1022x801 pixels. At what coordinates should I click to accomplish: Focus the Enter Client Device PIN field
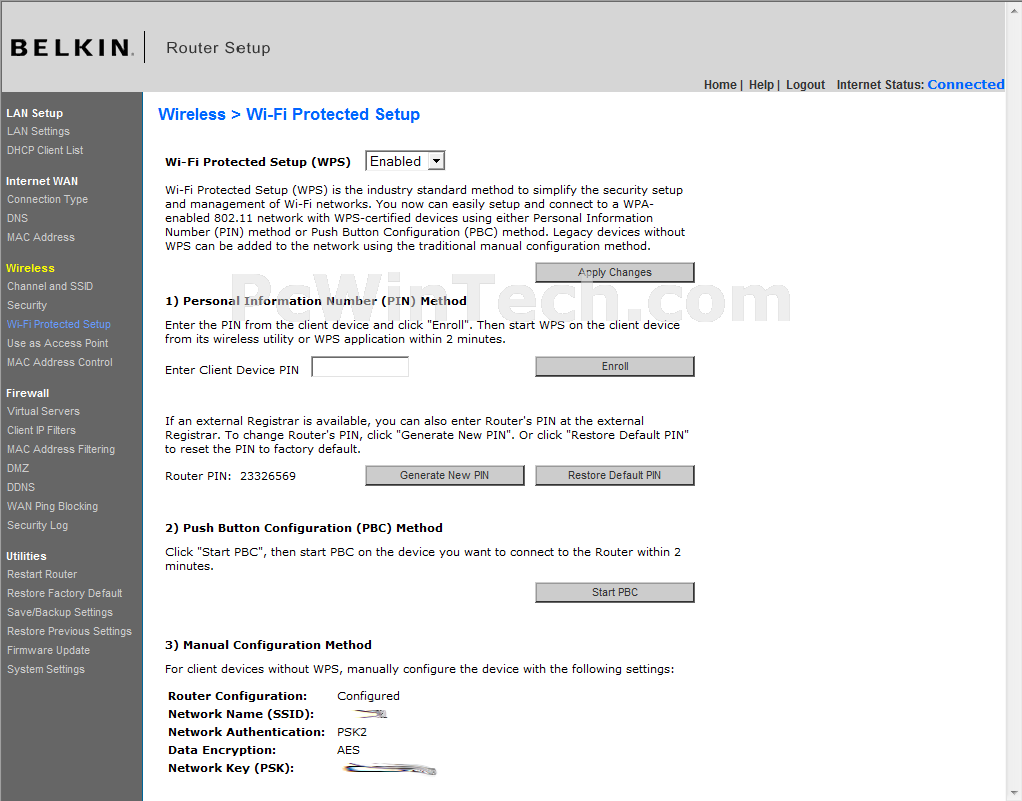coord(360,367)
